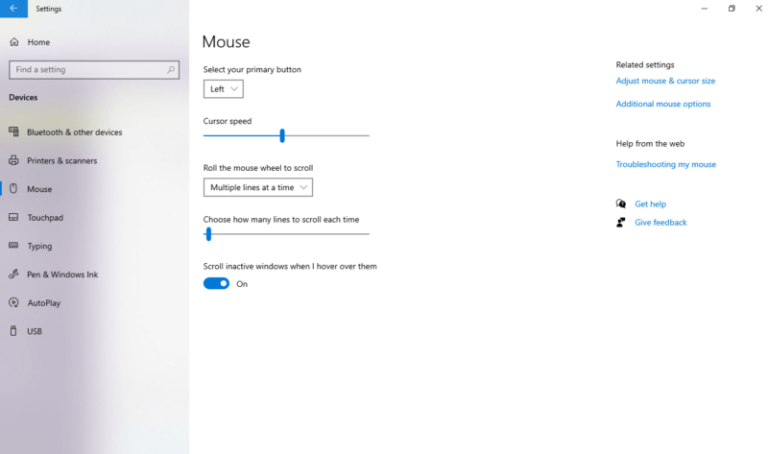Viewport: 768px width, 454px height.
Task: Click the search magnifier icon
Action: pyautogui.click(x=170, y=70)
